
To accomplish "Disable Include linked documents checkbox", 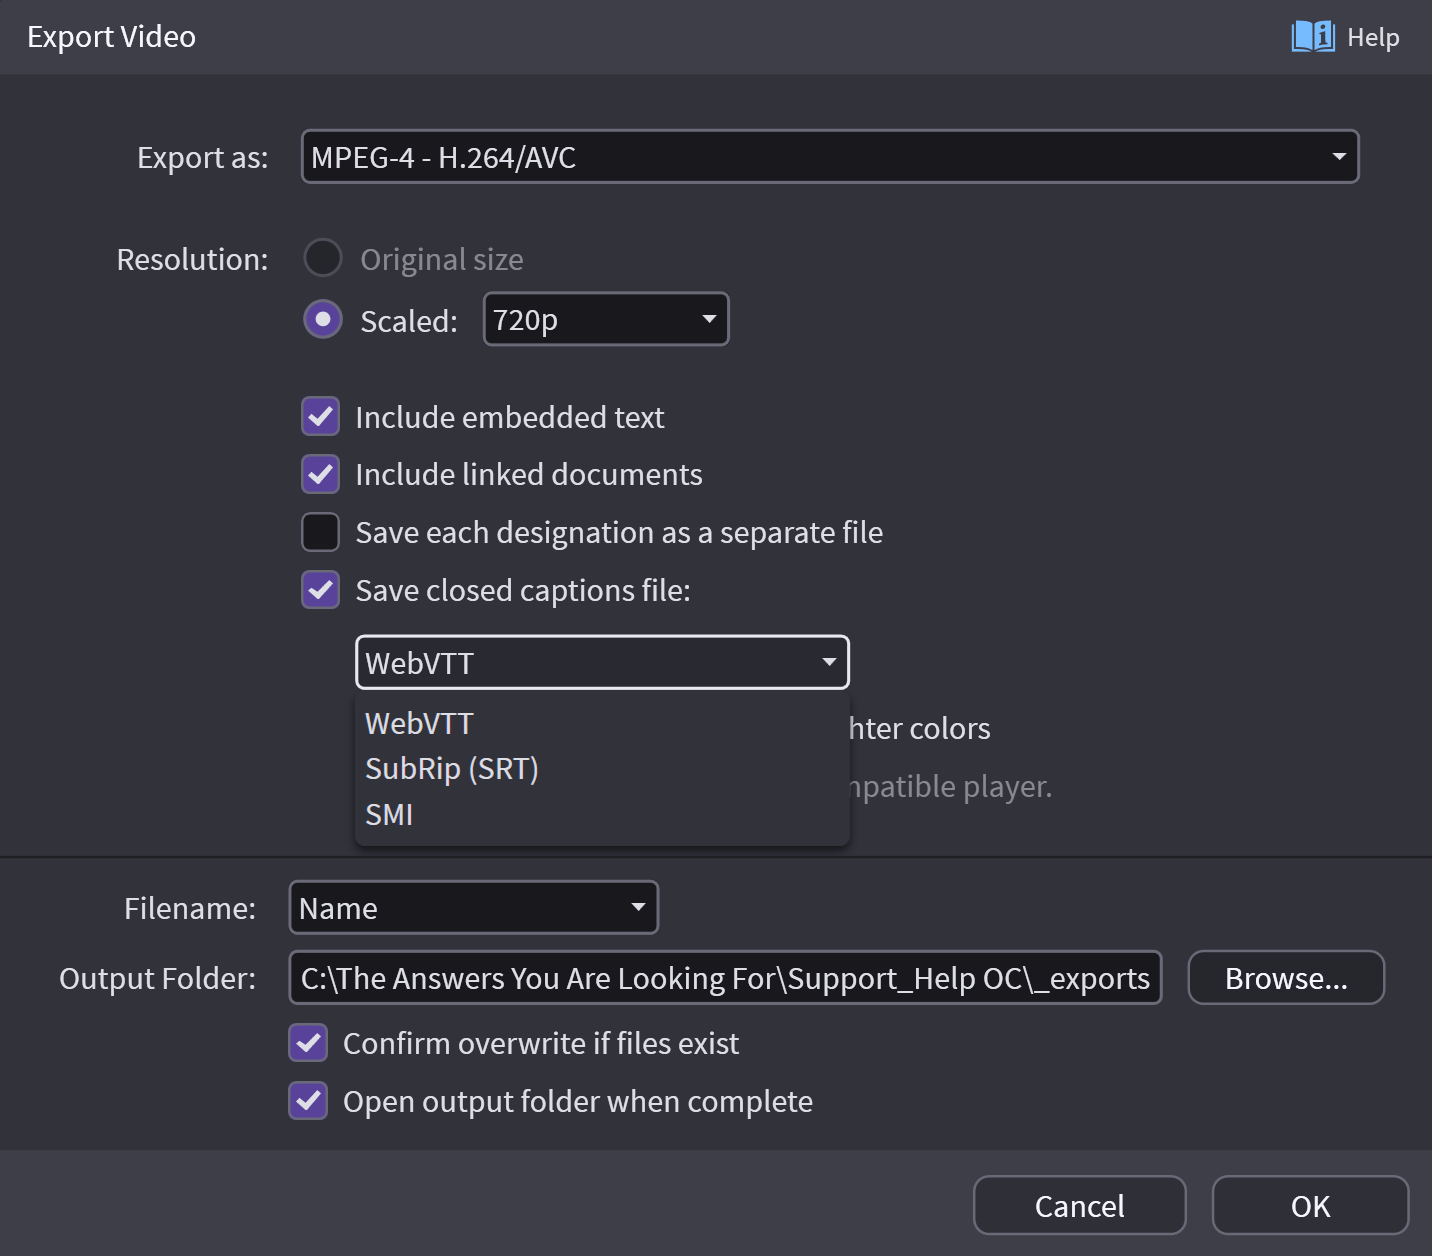I will click(321, 474).
